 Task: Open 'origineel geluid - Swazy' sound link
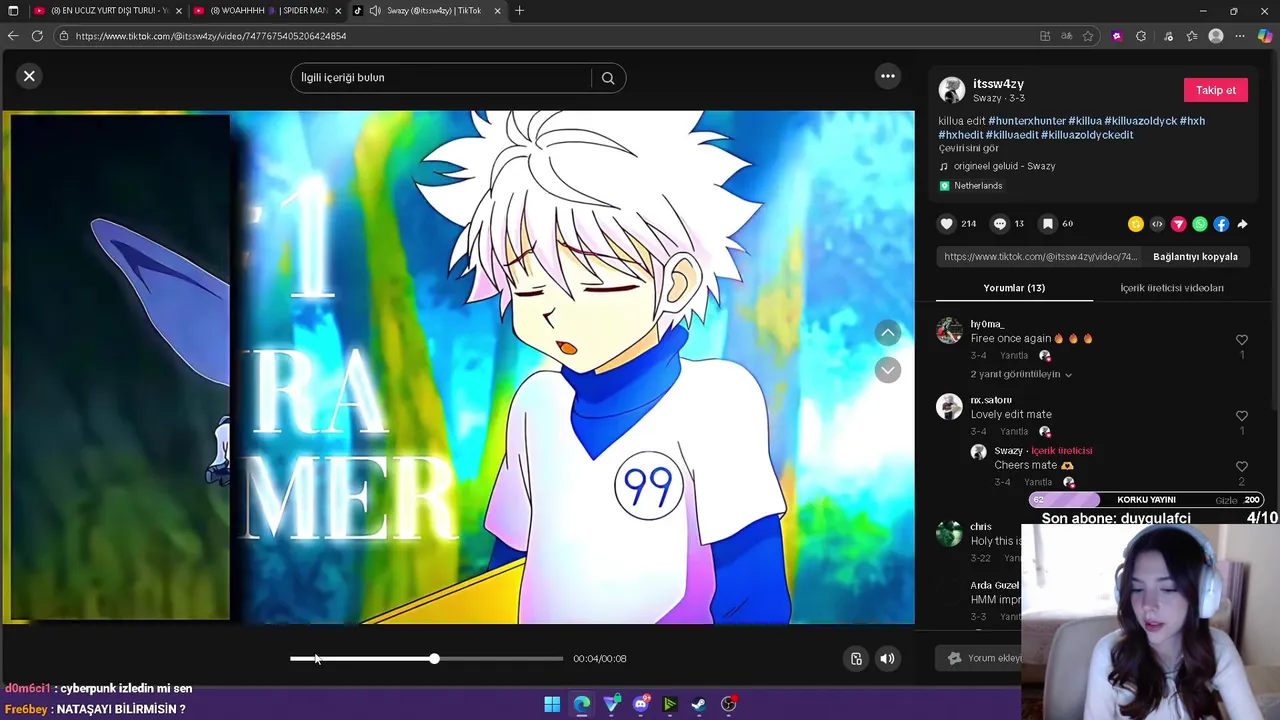1004,166
